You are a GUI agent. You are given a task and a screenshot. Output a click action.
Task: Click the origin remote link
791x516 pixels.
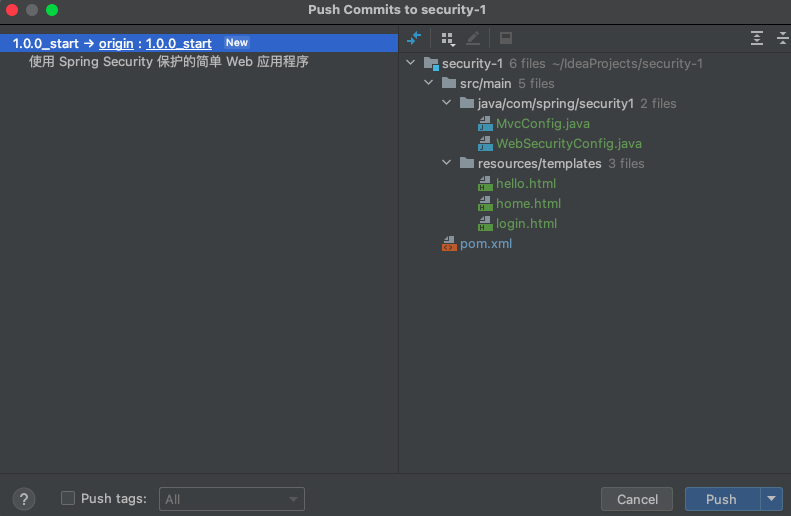116,43
